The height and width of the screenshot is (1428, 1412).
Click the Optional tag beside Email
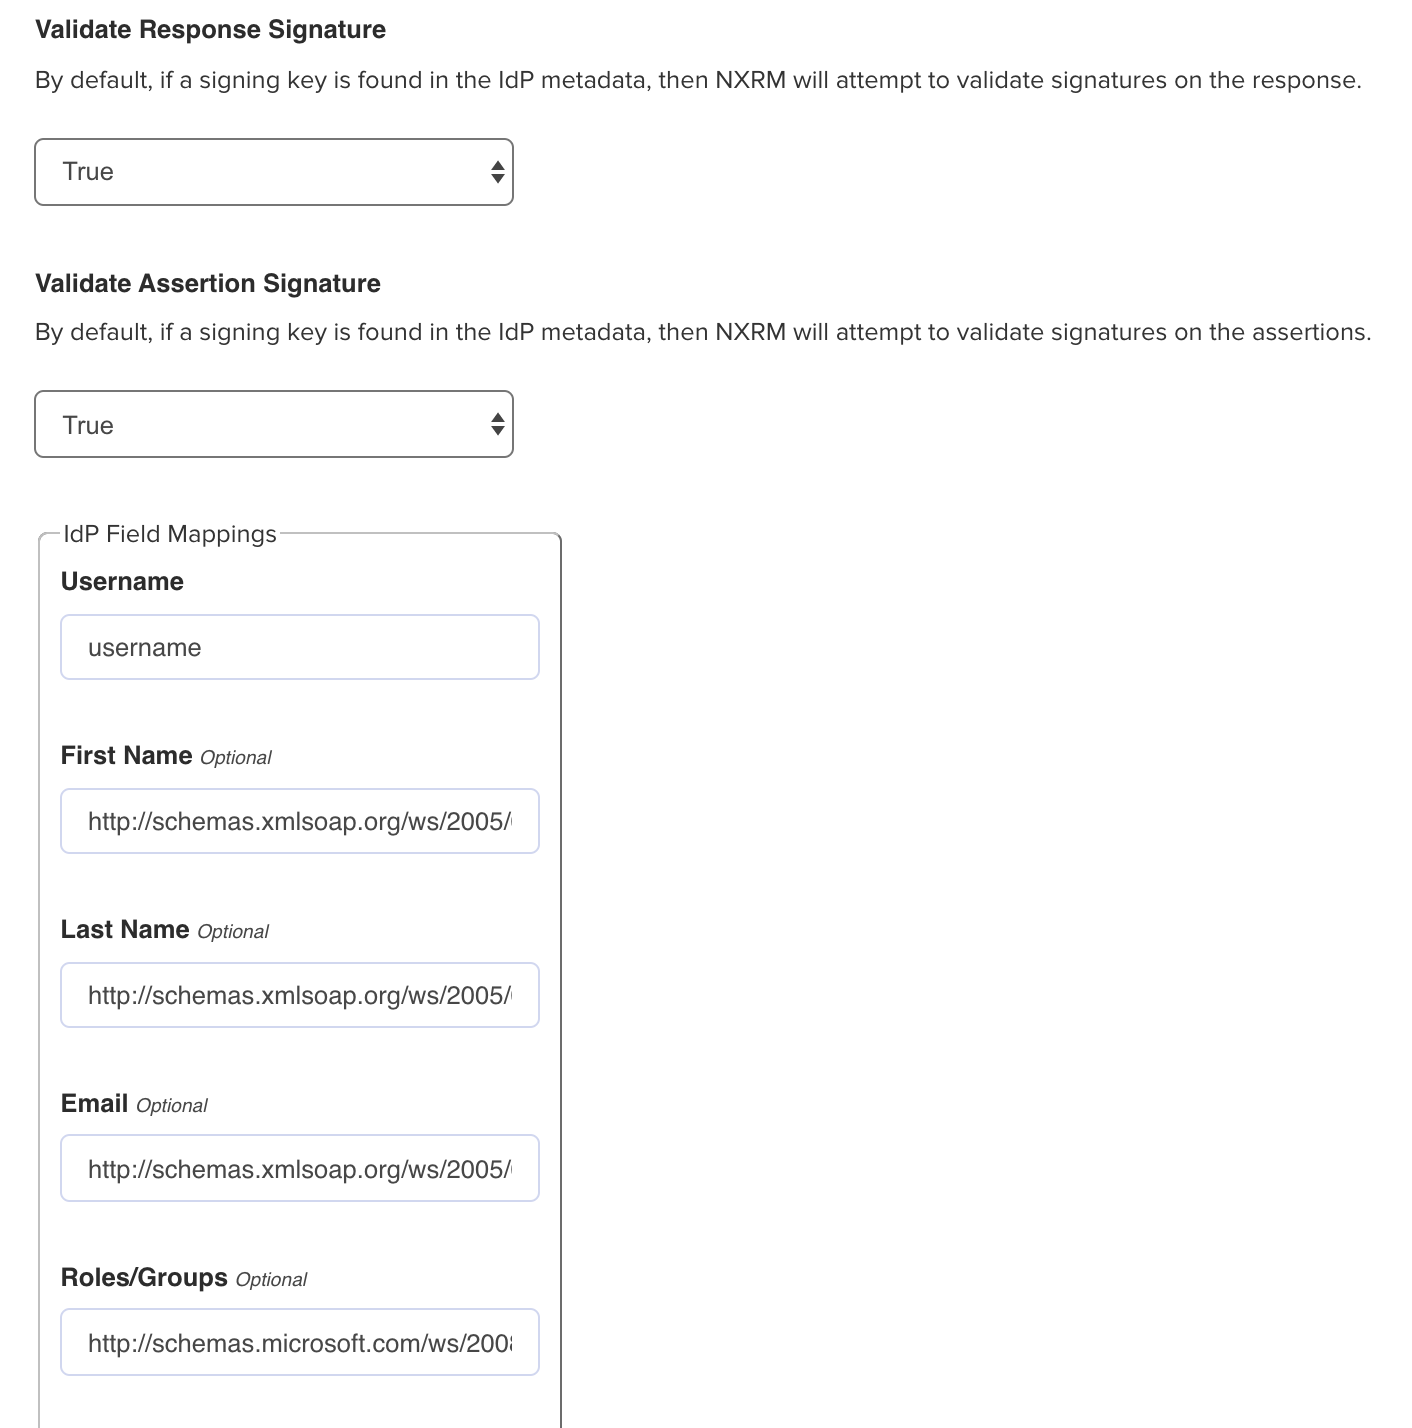coord(172,1106)
